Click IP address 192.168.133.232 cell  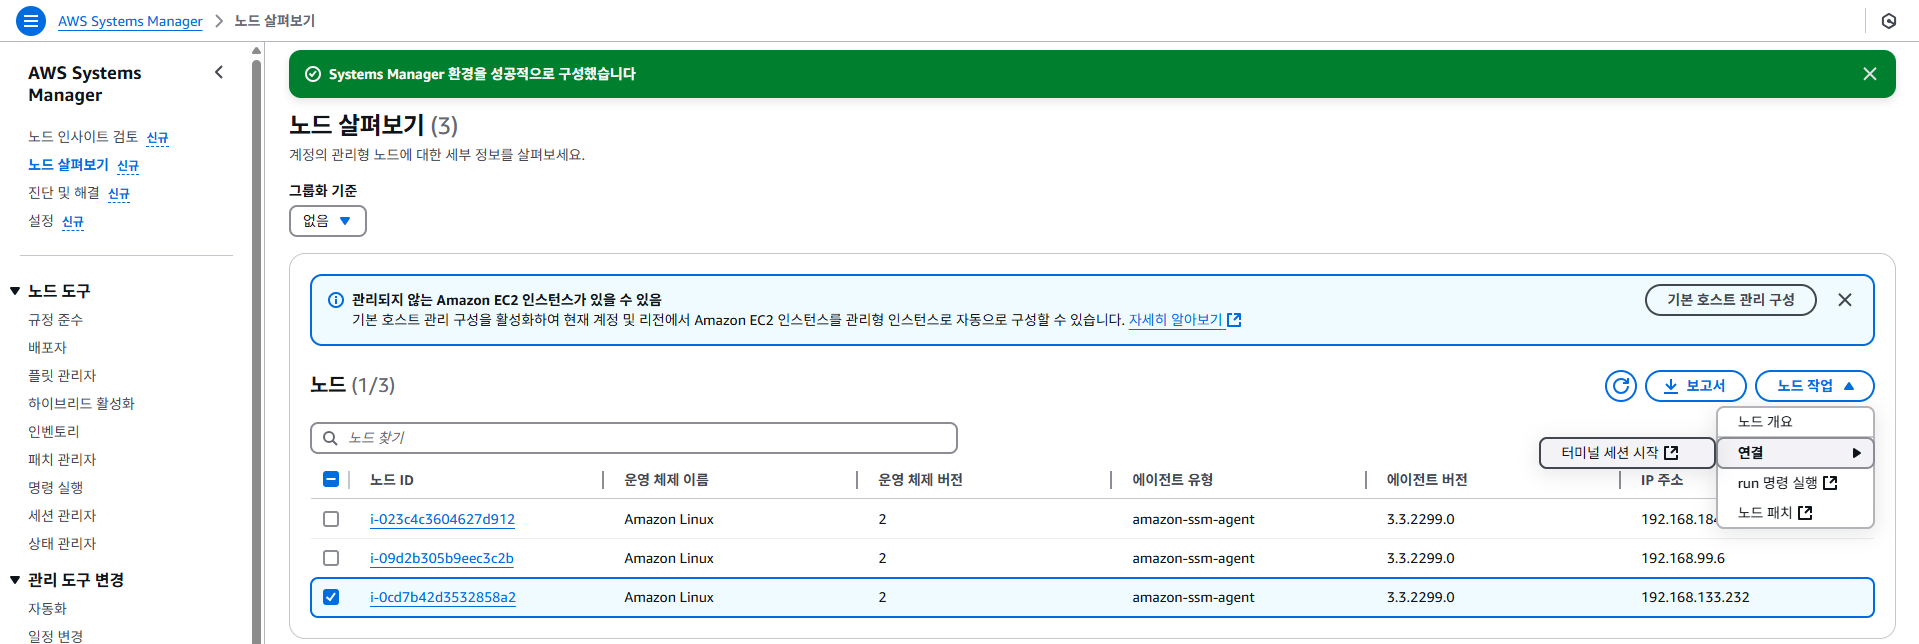[1695, 597]
